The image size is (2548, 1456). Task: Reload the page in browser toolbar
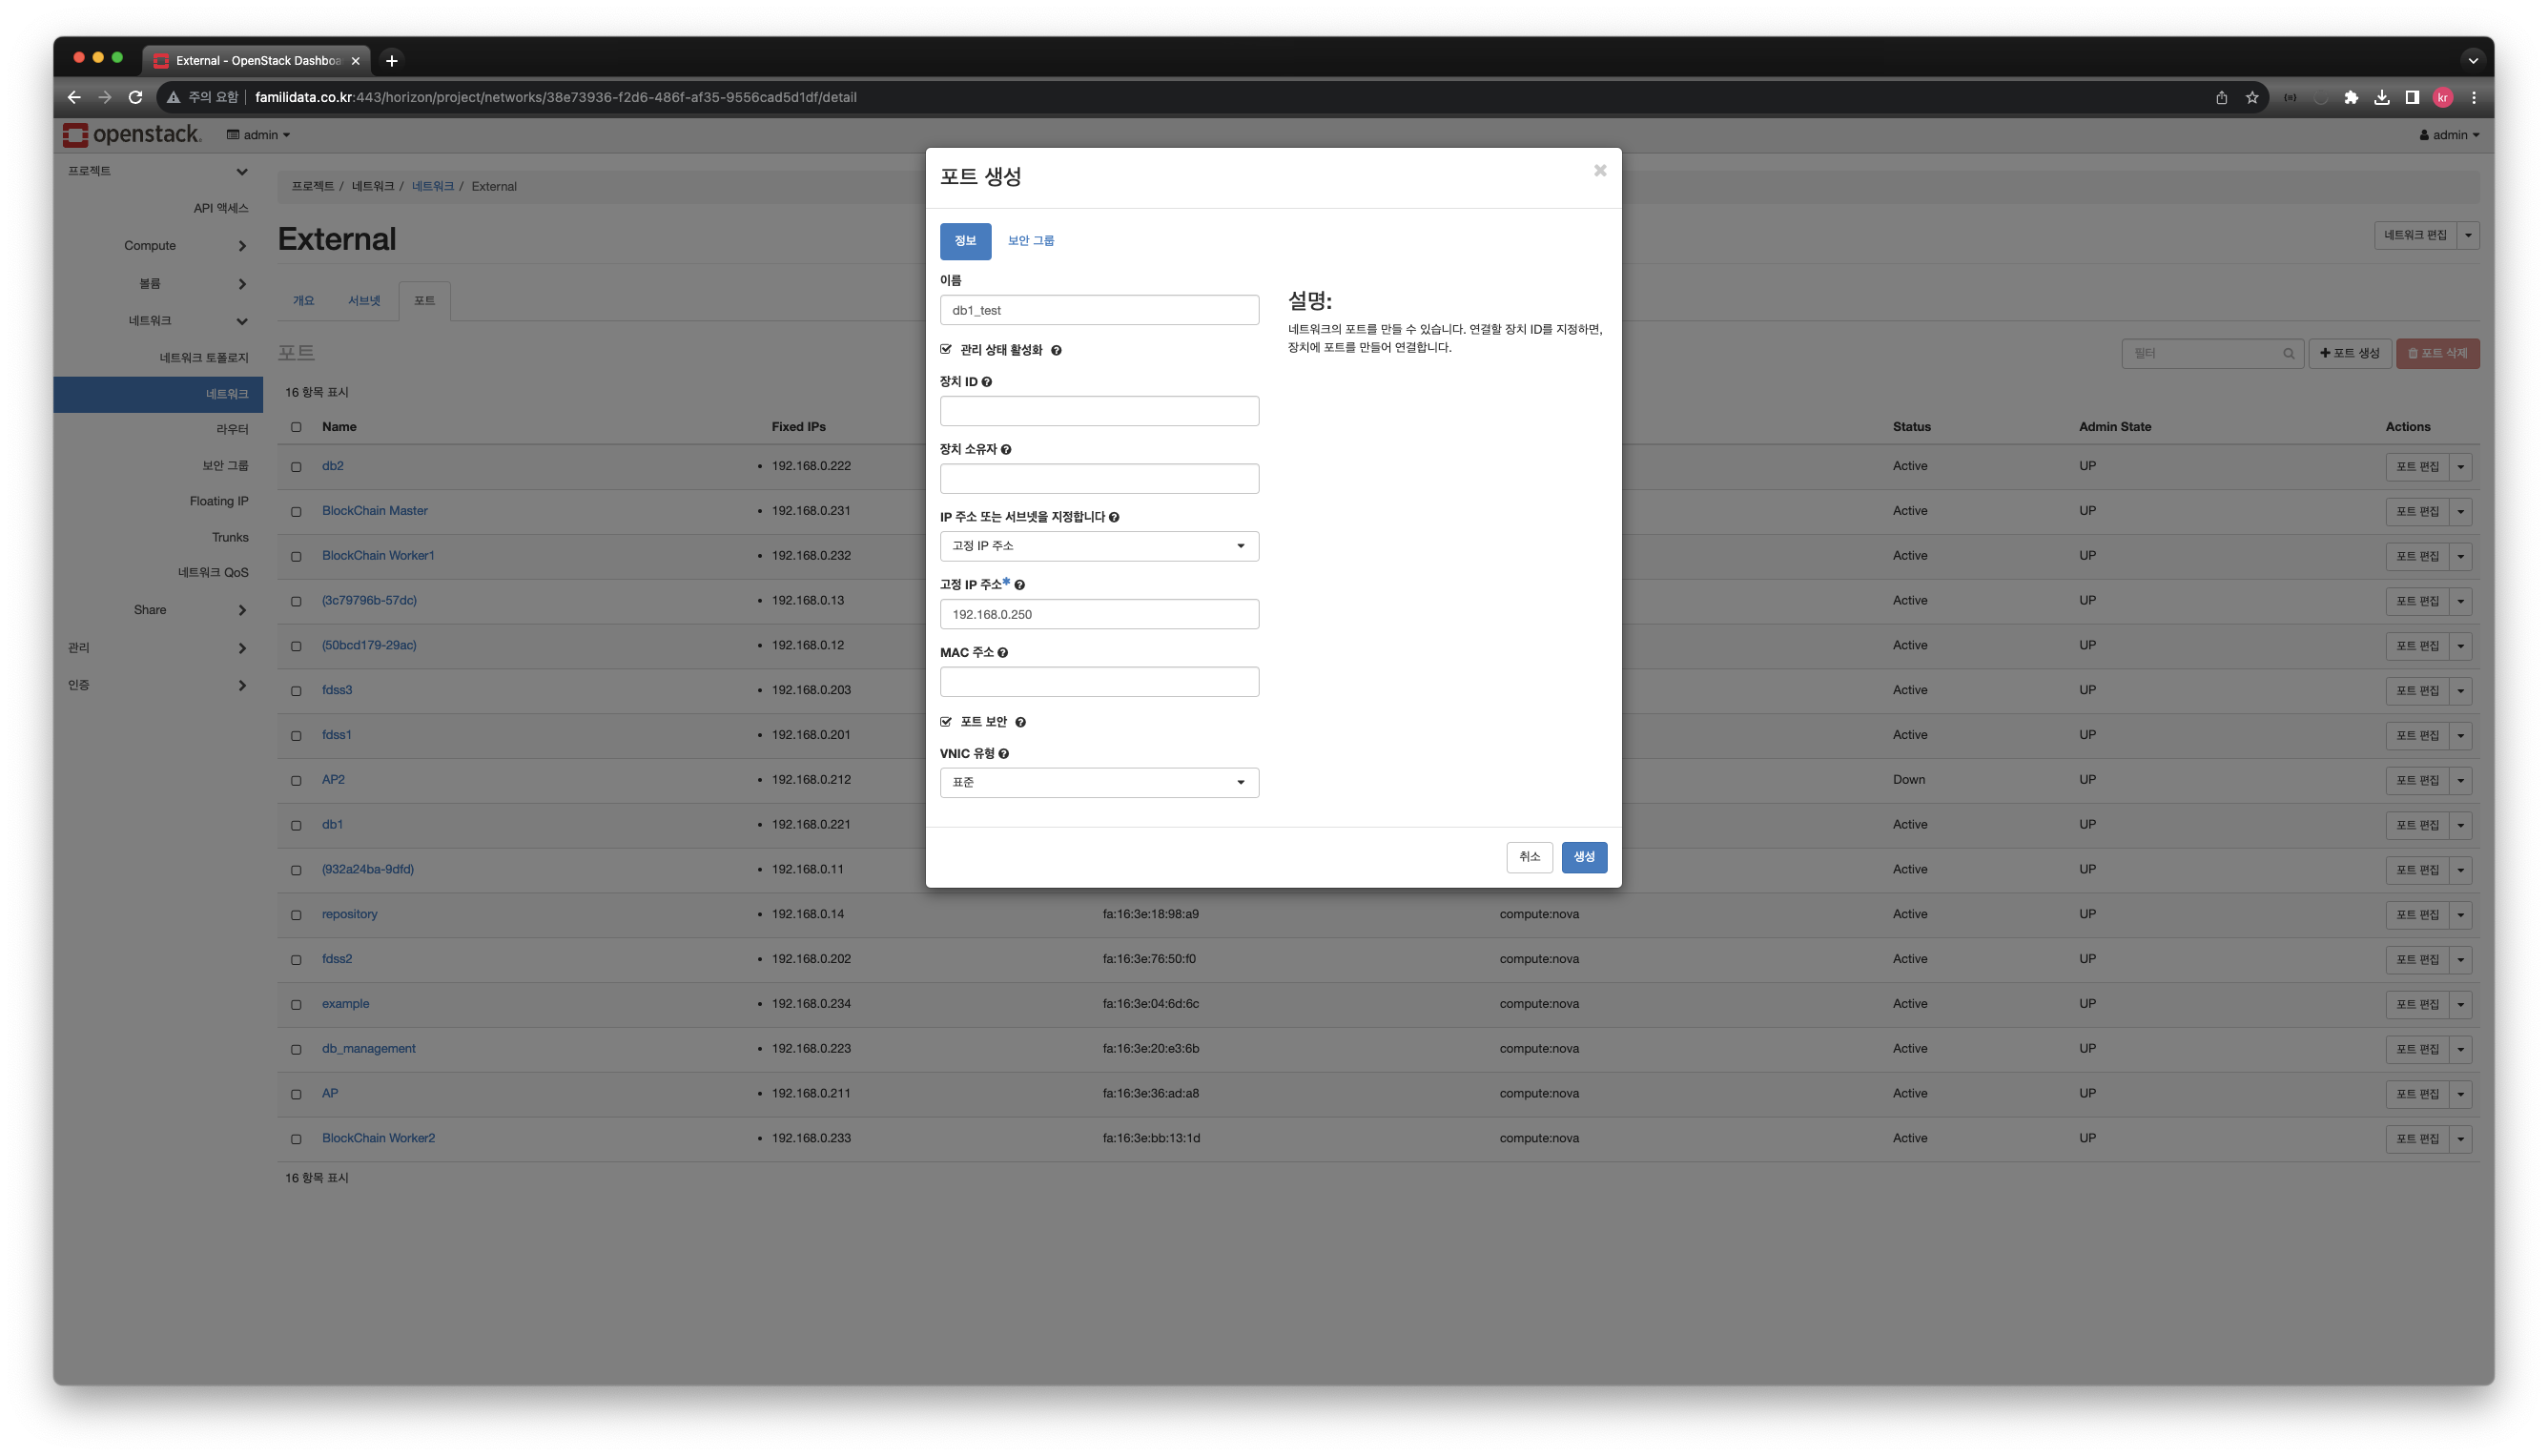click(136, 97)
